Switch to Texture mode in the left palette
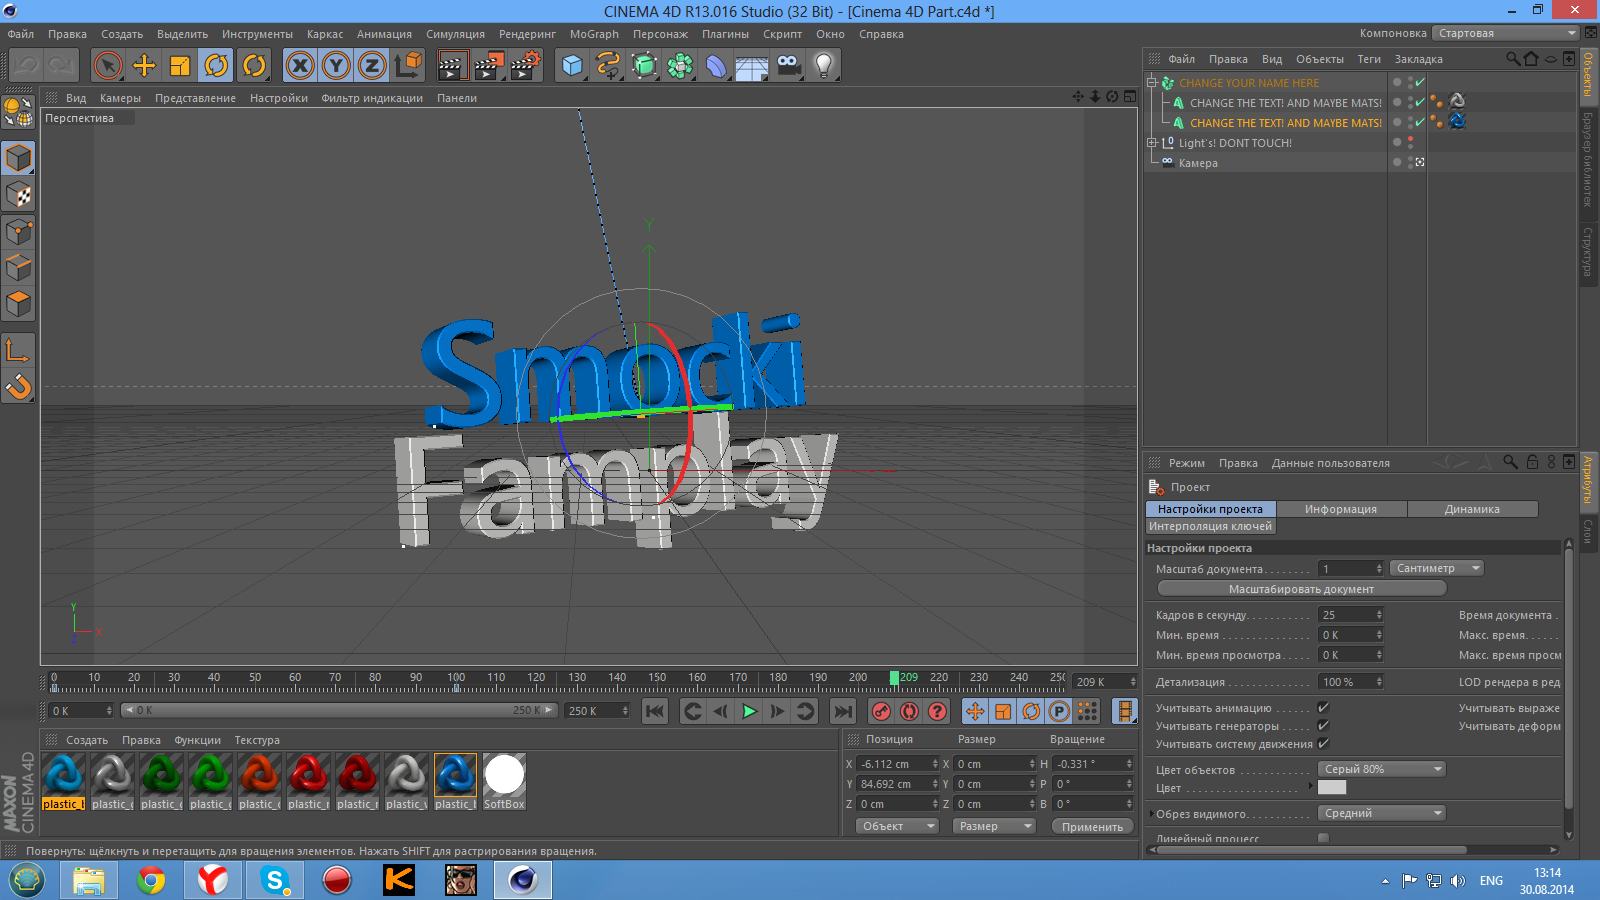Viewport: 1600px width, 900px height. click(18, 195)
